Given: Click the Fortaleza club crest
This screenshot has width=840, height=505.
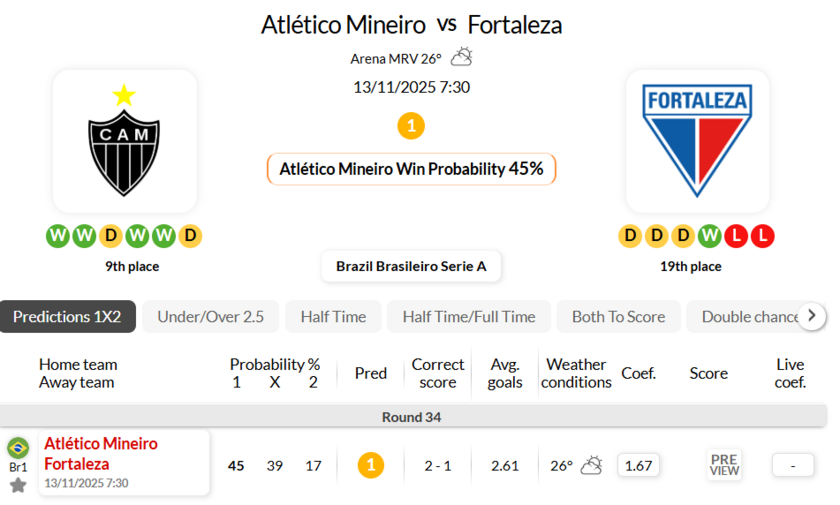Looking at the screenshot, I should (697, 142).
